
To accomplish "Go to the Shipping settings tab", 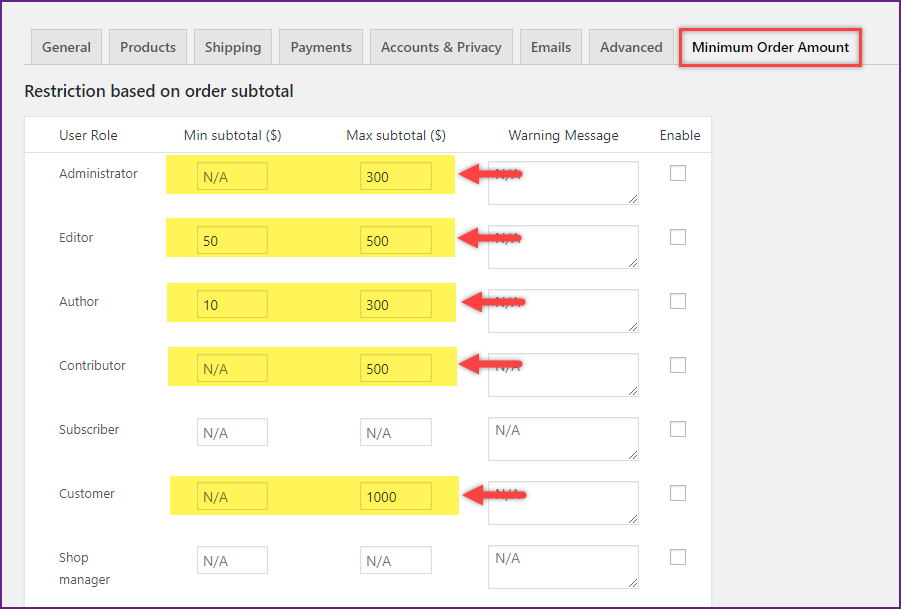I will (233, 47).
